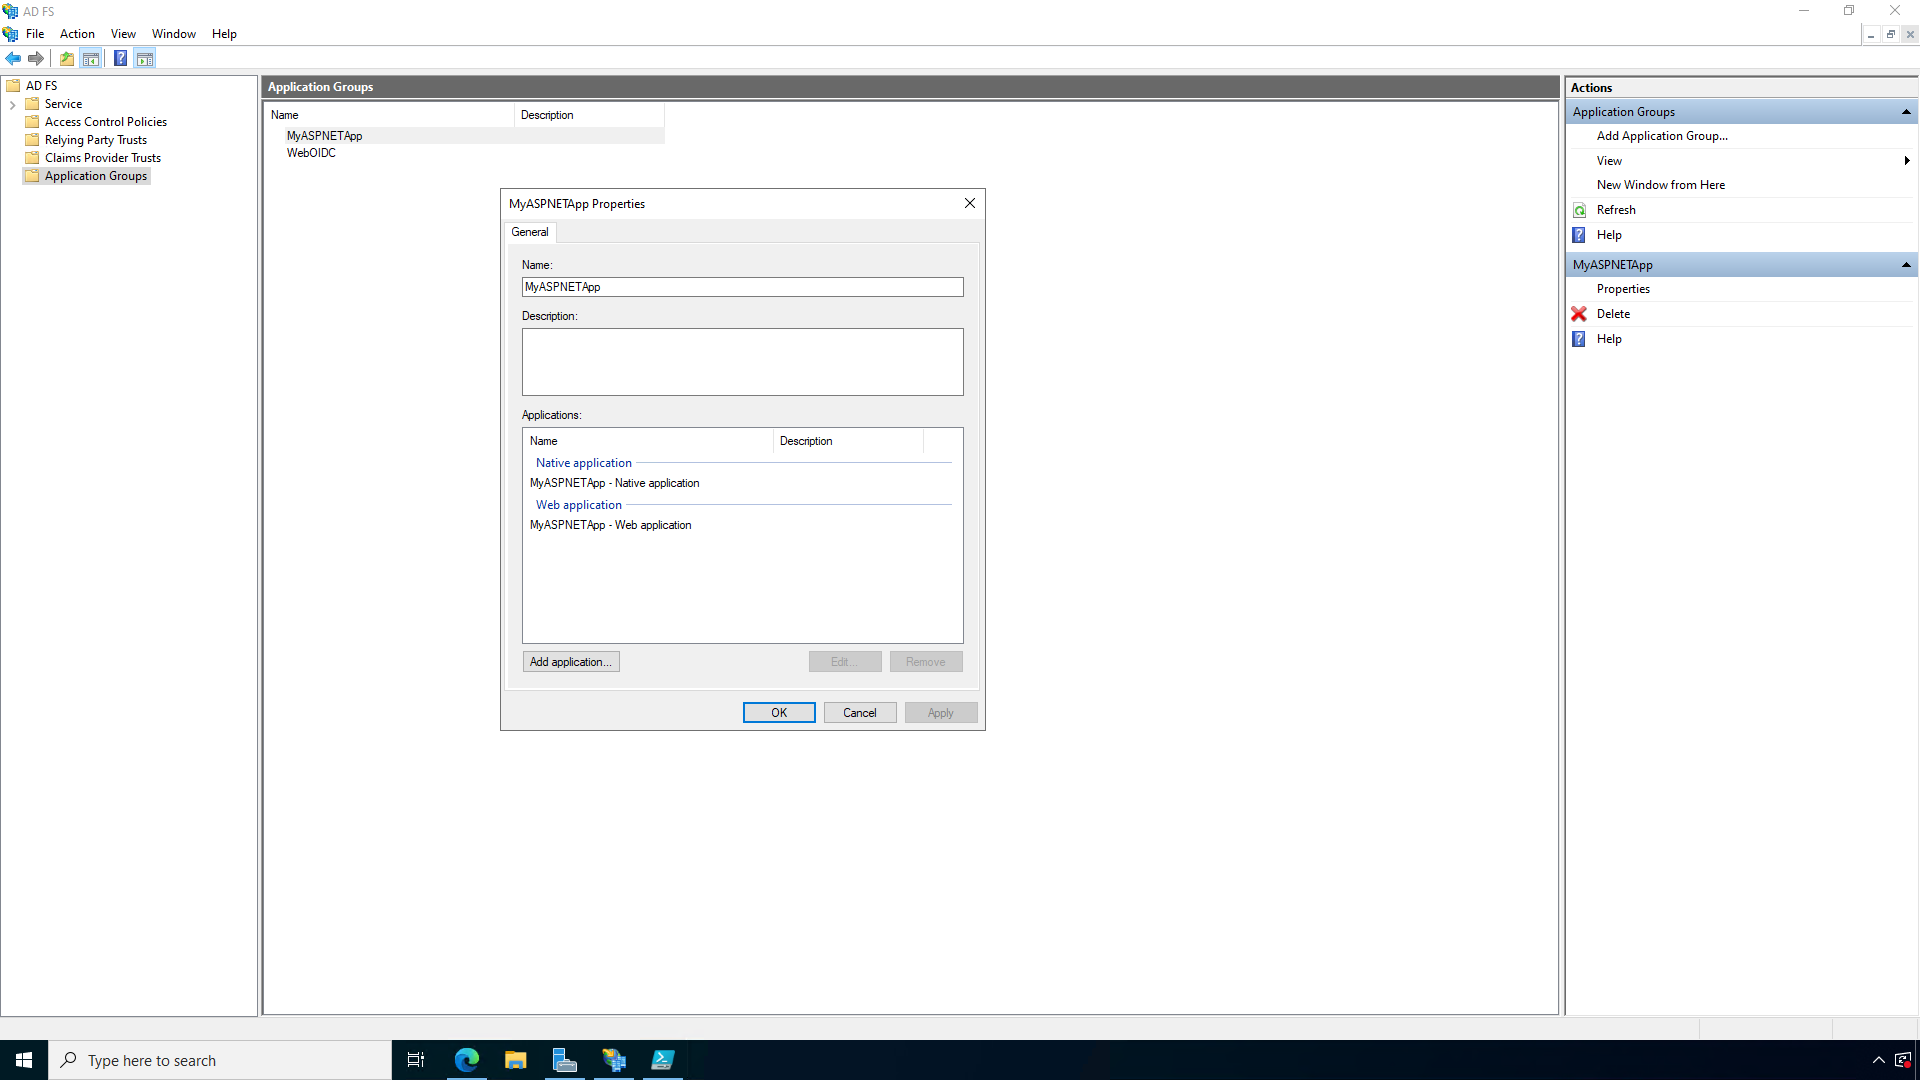Click the Refresh icon in Actions pane
The height and width of the screenshot is (1080, 1920).
tap(1578, 210)
